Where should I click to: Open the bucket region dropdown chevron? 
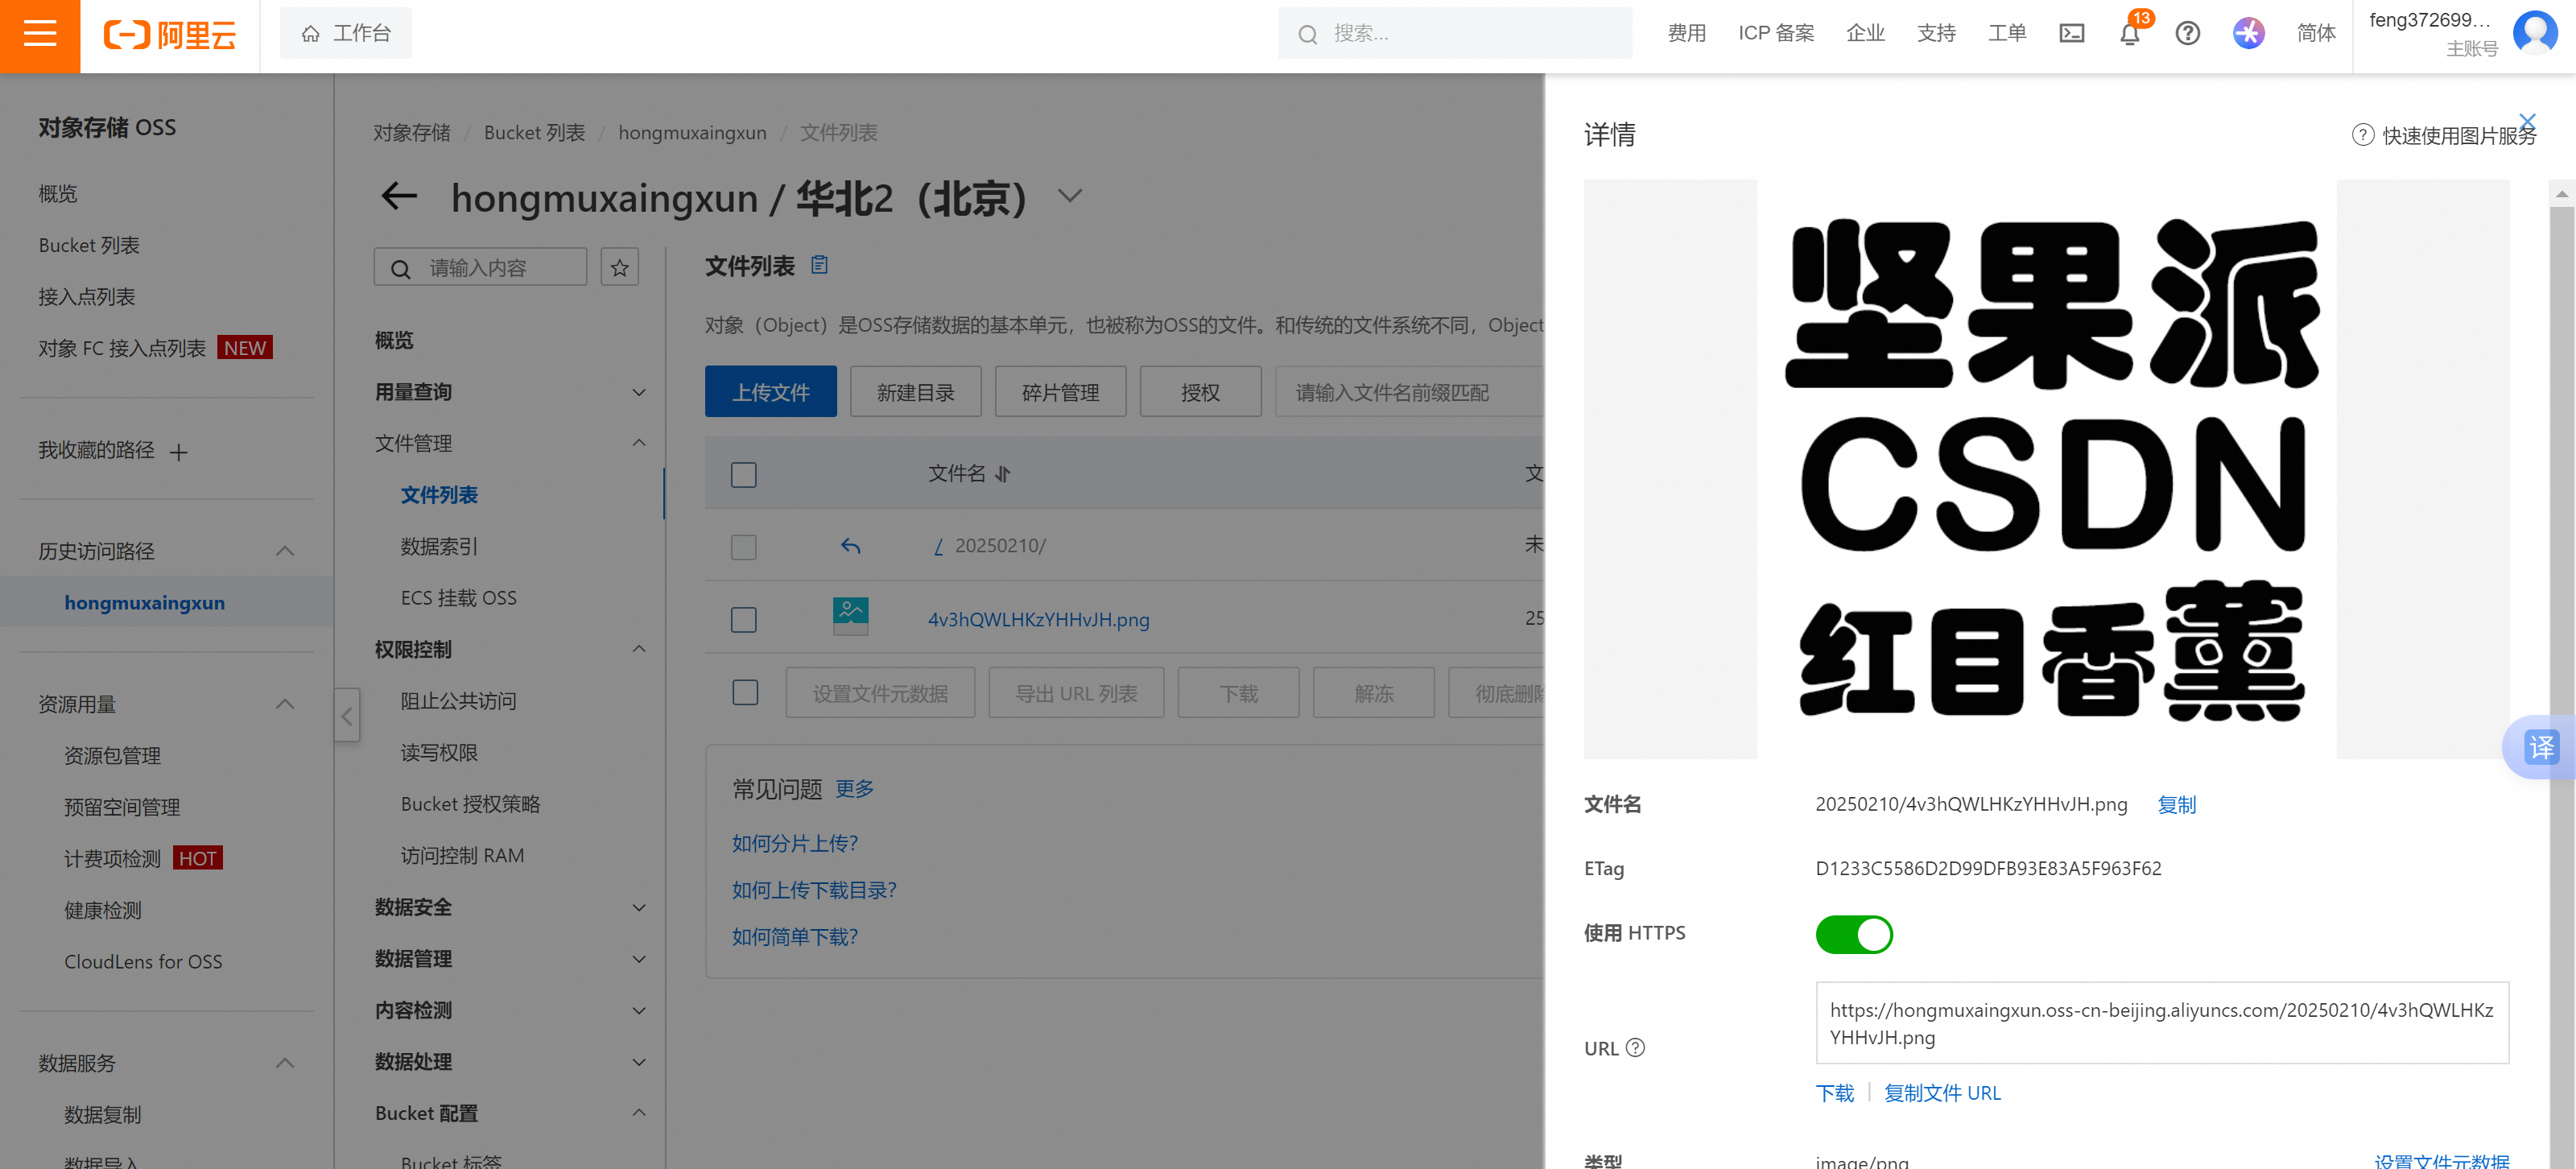click(x=1069, y=196)
